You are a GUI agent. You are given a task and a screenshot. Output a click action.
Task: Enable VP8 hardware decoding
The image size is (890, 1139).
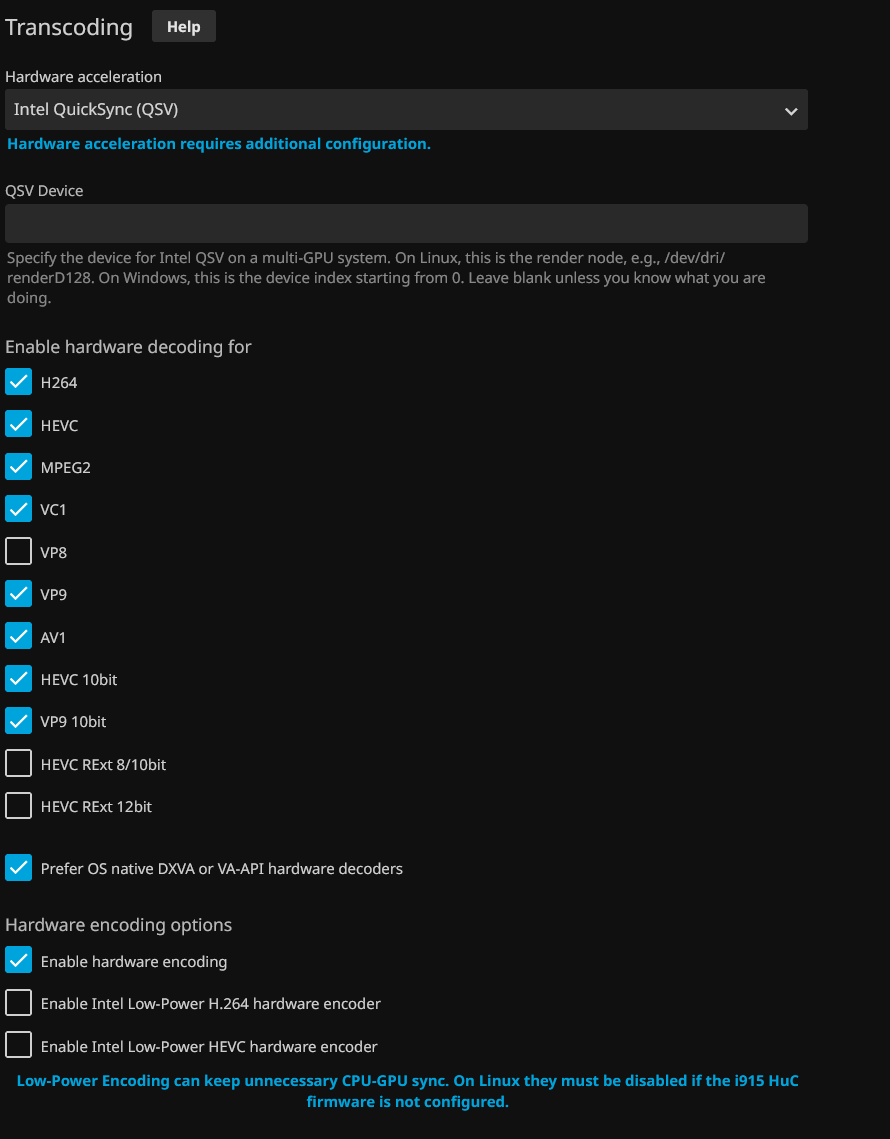click(19, 552)
